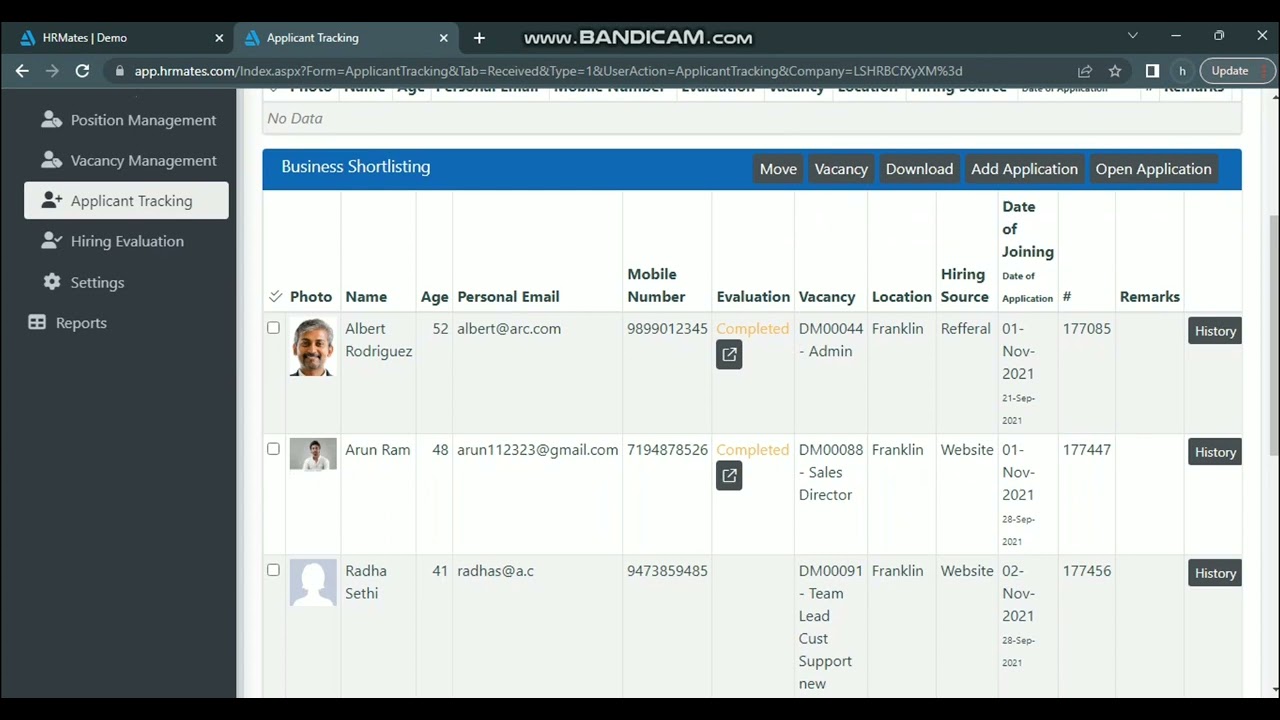Image resolution: width=1280 pixels, height=720 pixels.
Task: Click email radhas@a.c
Action: coord(495,570)
